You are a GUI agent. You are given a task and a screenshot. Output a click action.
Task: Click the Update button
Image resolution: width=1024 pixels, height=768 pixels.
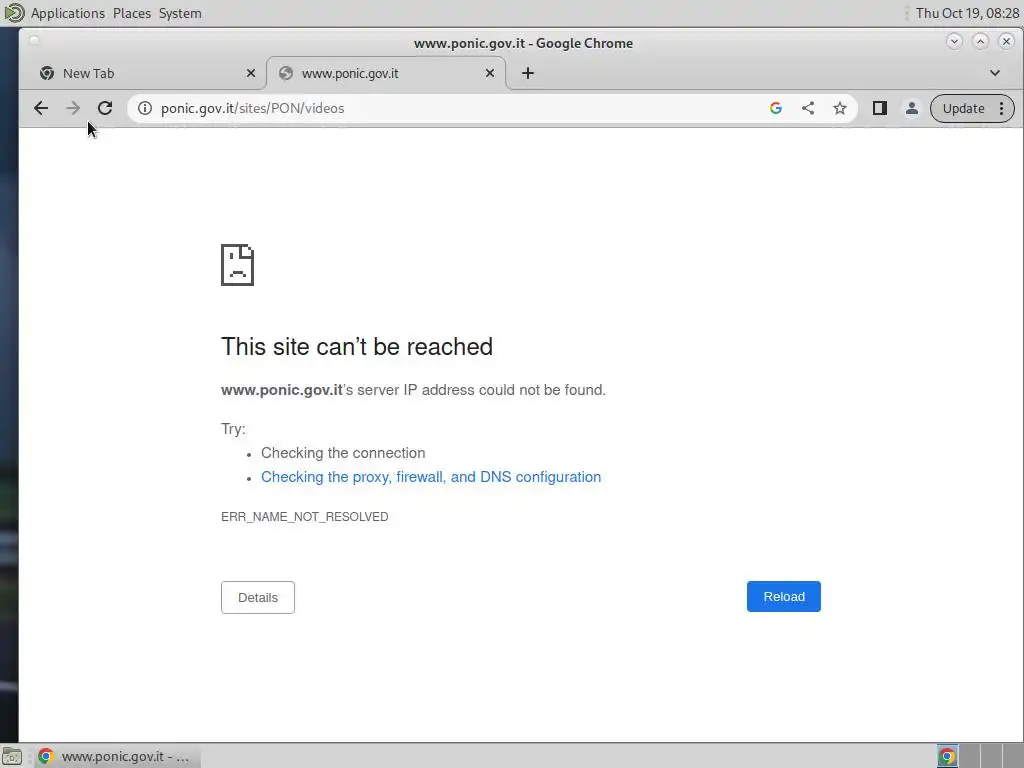coord(963,108)
